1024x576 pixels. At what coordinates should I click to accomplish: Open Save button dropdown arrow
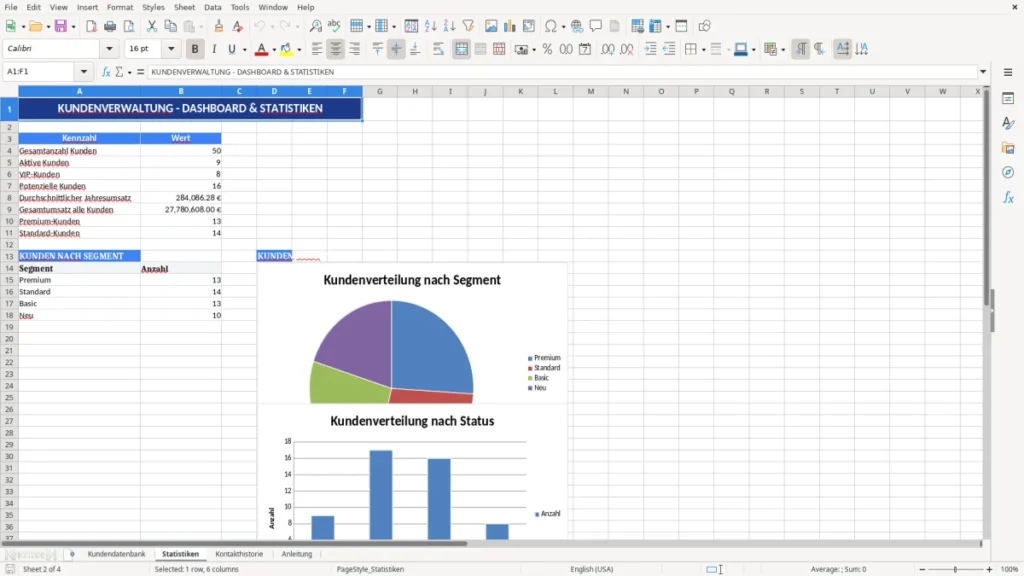pyautogui.click(x=73, y=27)
